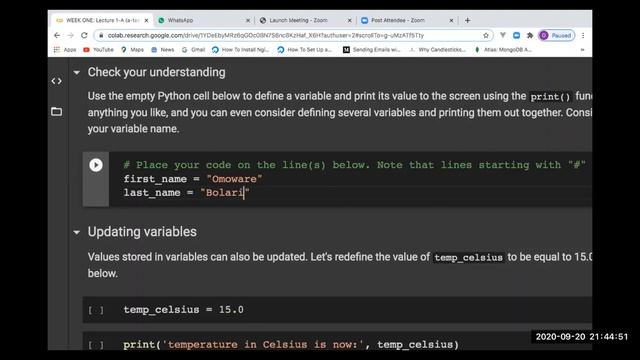Click the site lock icon

pyautogui.click(x=101, y=36)
